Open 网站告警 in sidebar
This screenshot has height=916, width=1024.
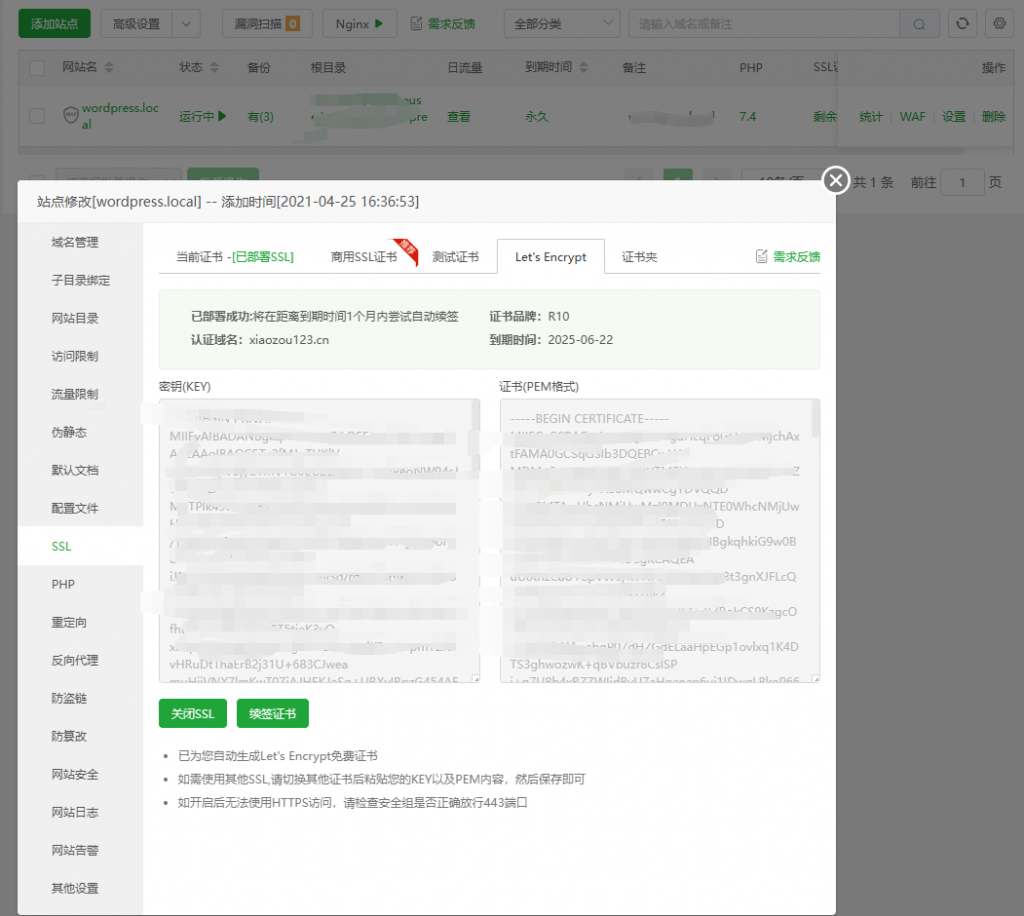coord(75,850)
